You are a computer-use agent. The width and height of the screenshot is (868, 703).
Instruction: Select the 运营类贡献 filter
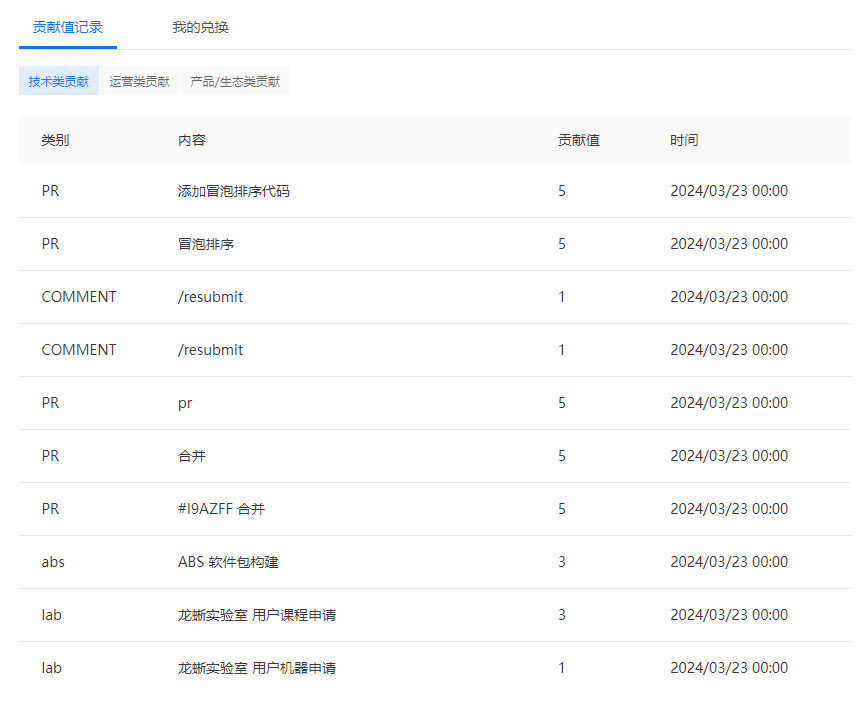click(139, 80)
